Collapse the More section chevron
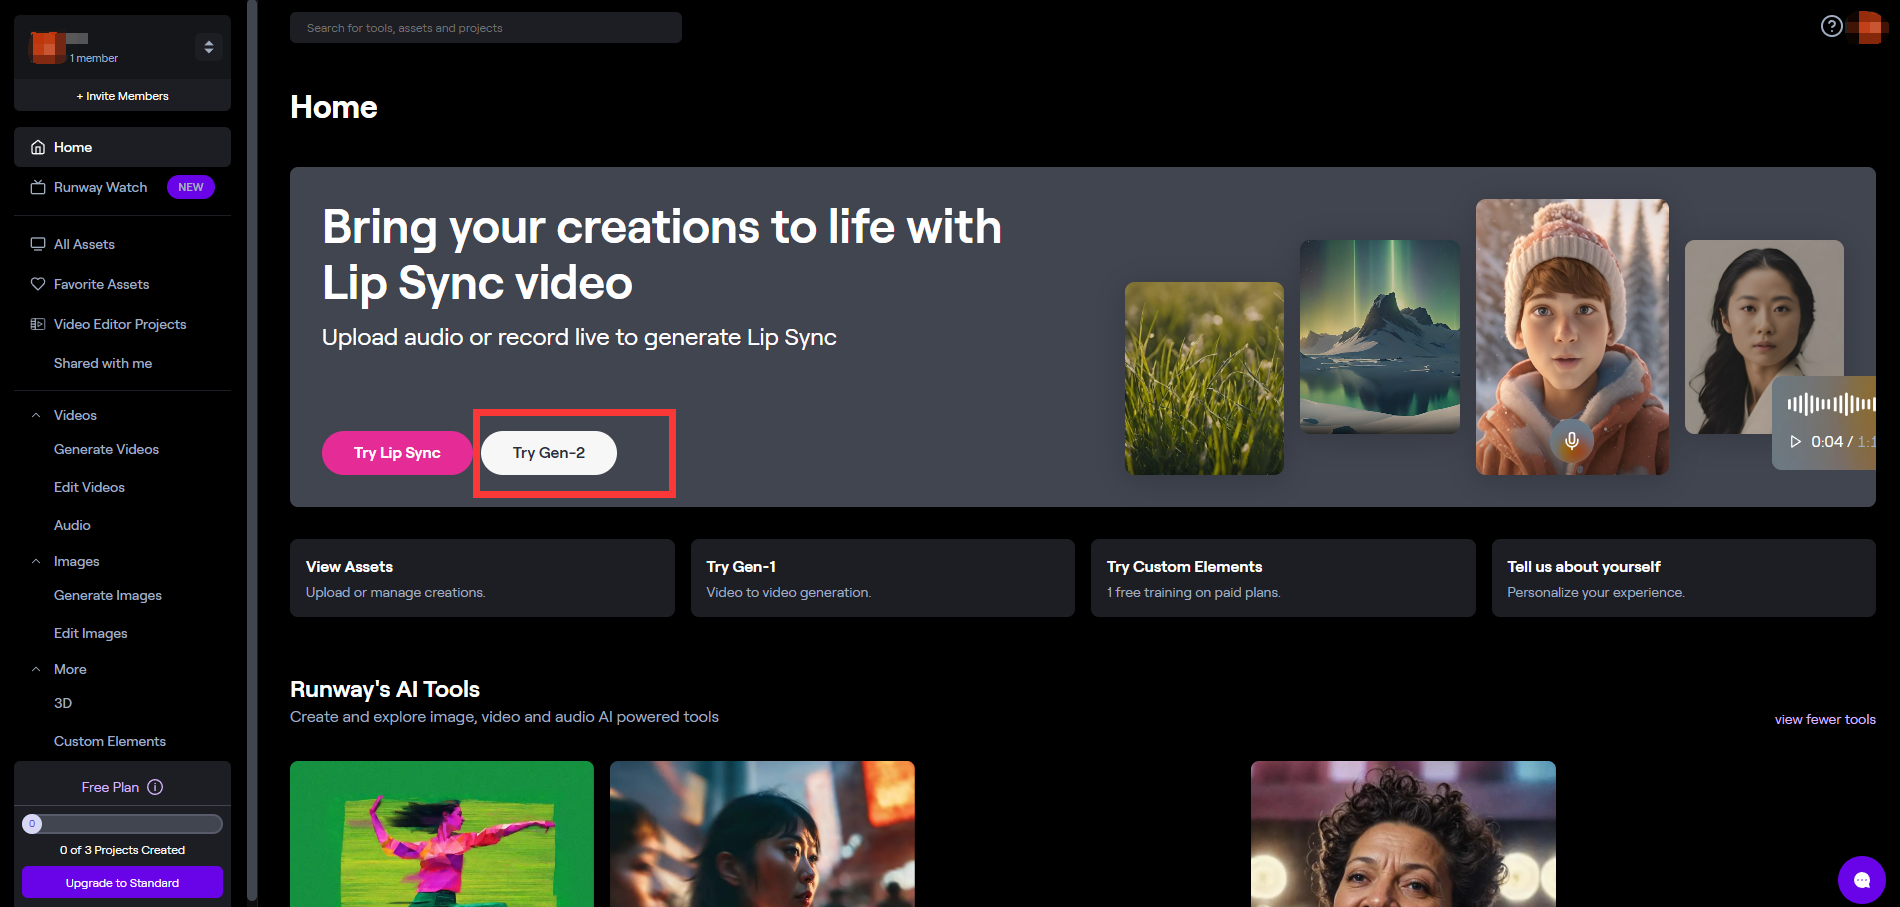Viewport: 1900px width, 907px height. [x=36, y=669]
